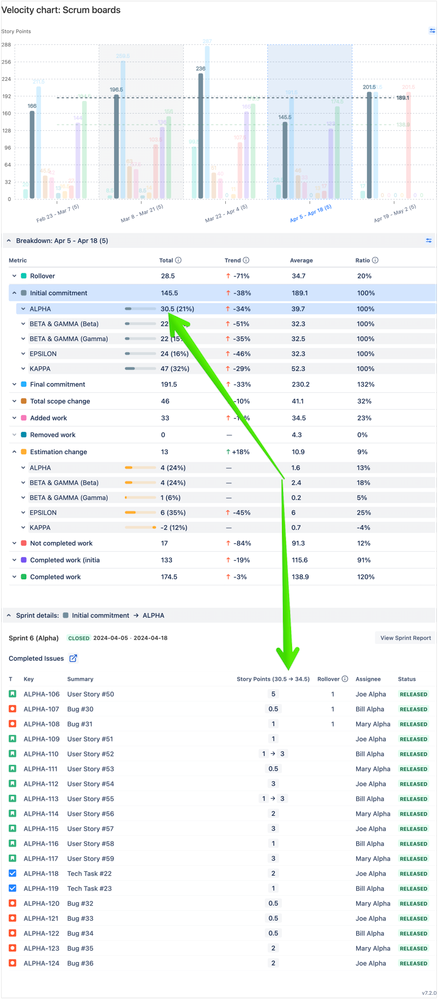
Task: Select Mar 8 - Mar 21 (5) sprint label
Action: 140,211
